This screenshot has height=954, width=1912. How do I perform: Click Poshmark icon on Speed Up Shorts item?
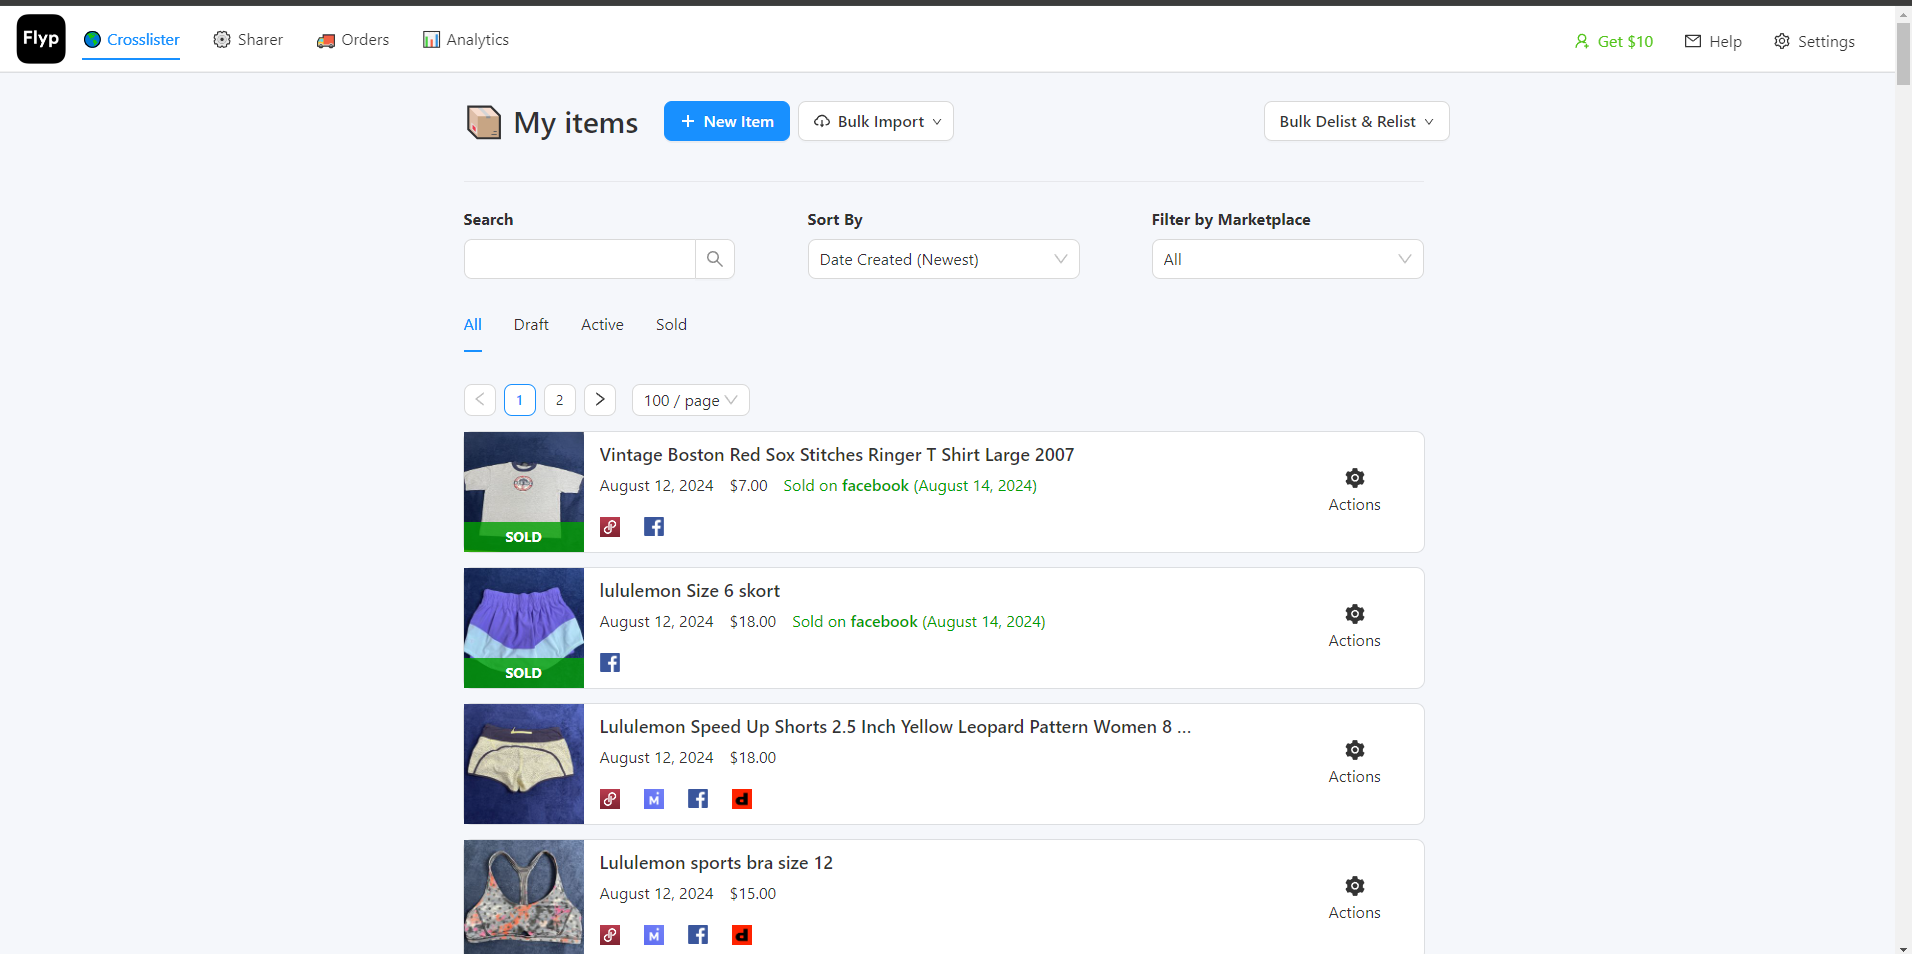click(610, 799)
